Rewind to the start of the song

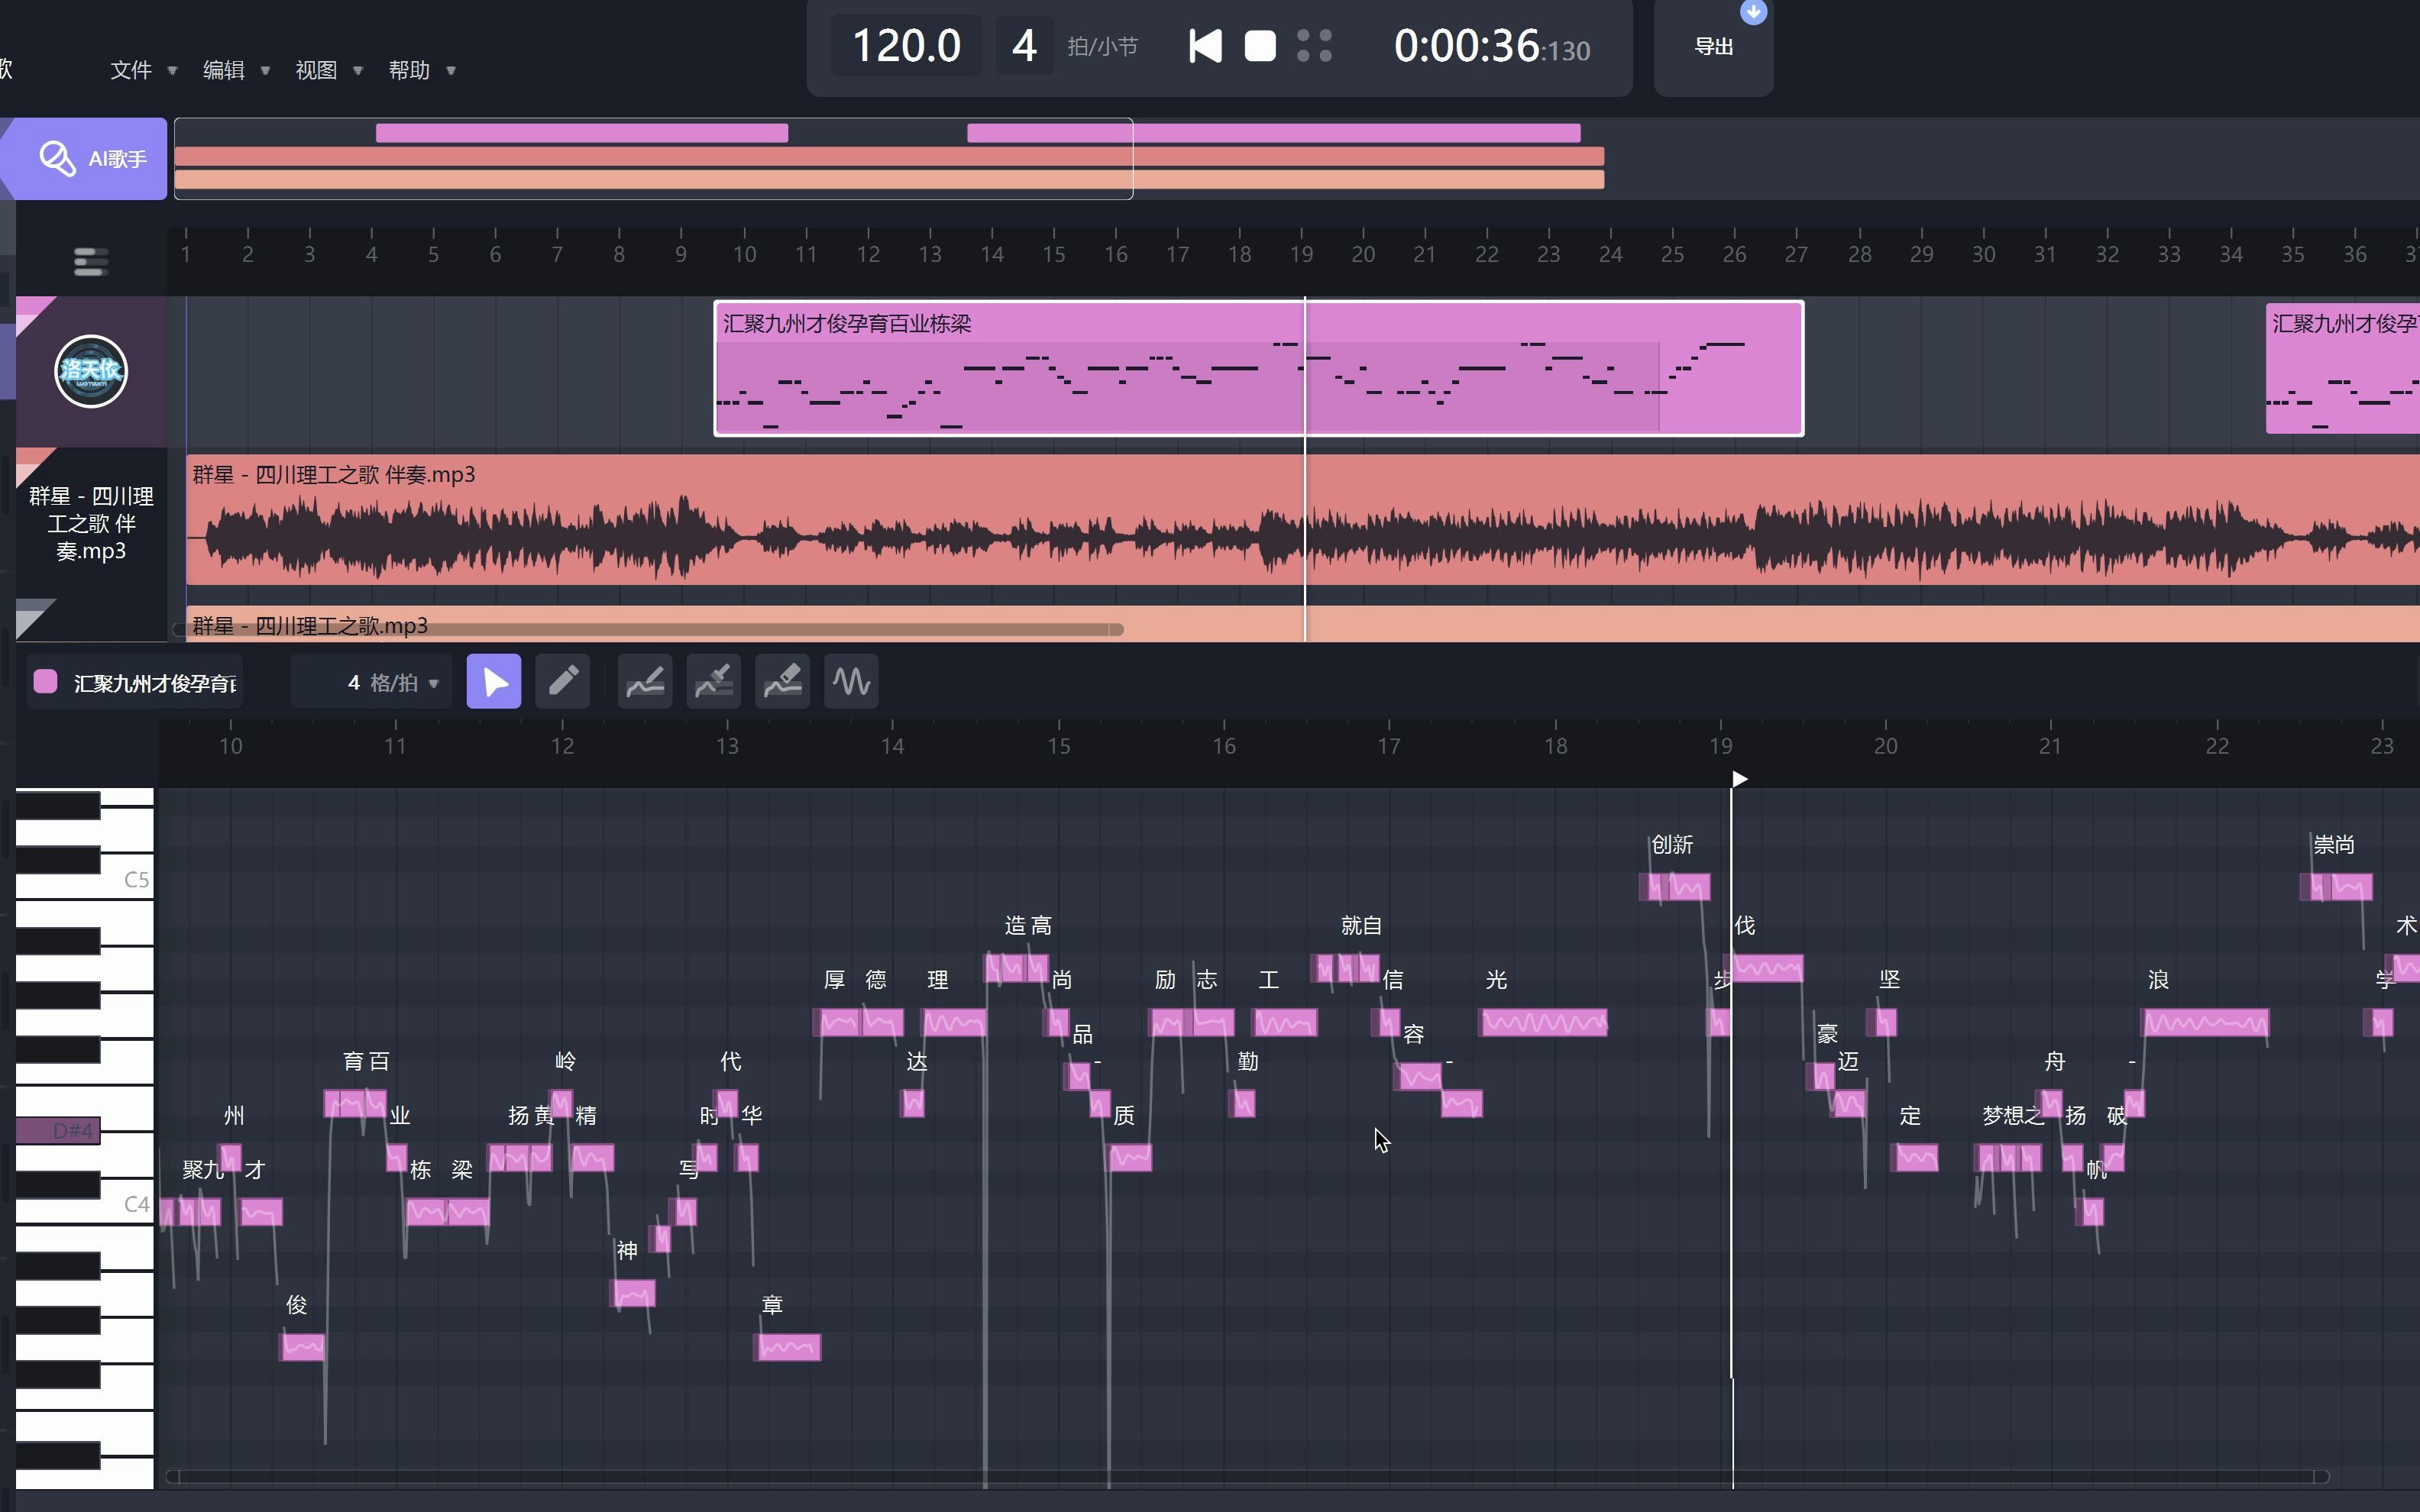tap(1205, 46)
